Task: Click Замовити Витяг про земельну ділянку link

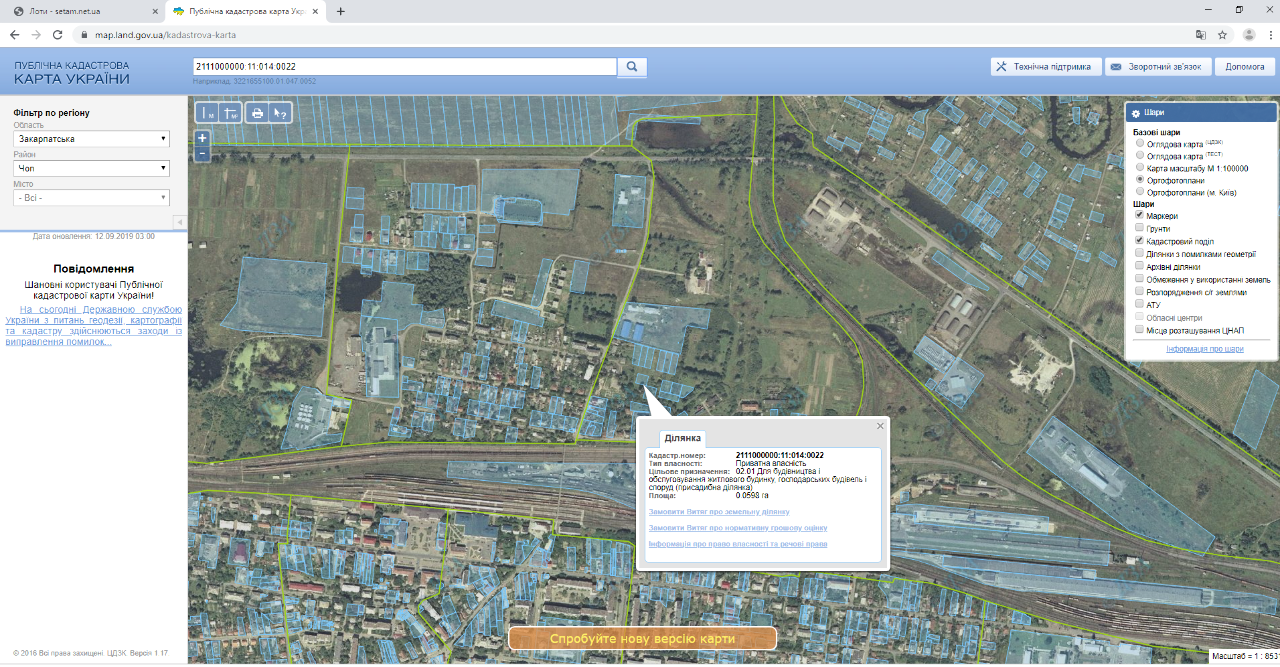Action: [x=719, y=511]
